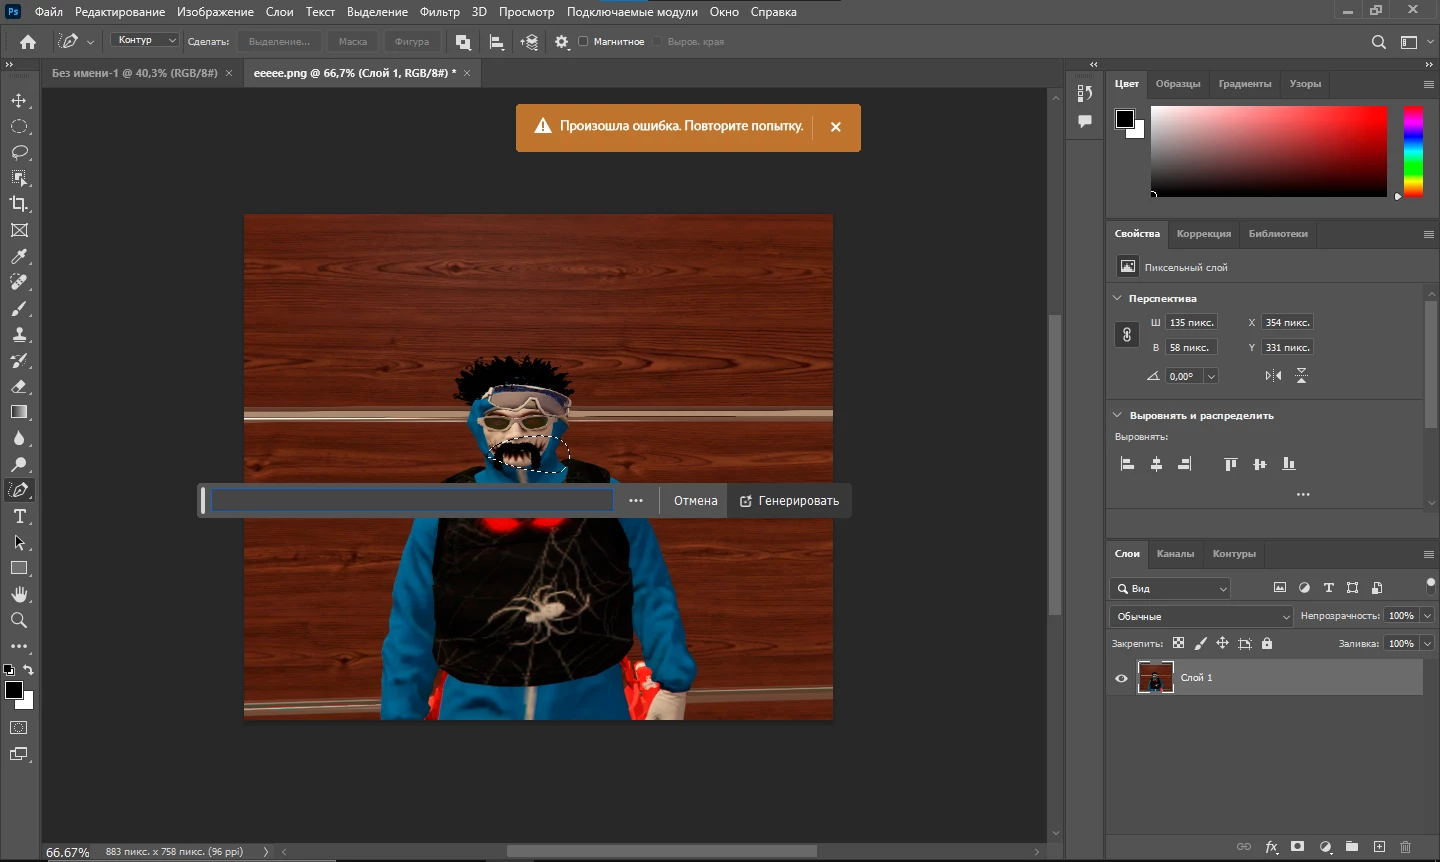Open generative bar three-dots options
1440x862 pixels.
(x=636, y=501)
